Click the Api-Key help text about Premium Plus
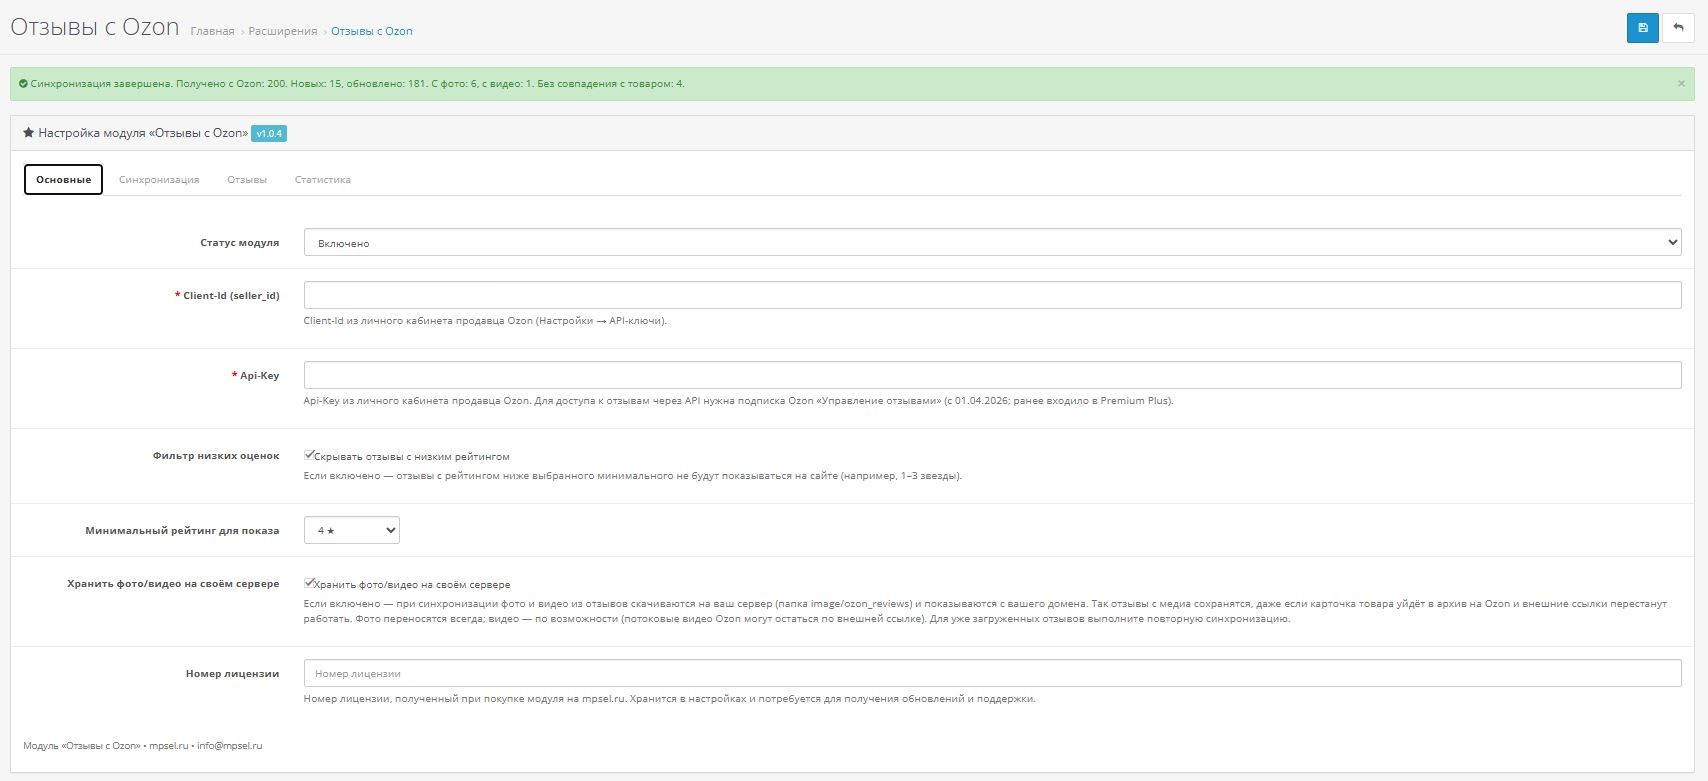 point(739,401)
